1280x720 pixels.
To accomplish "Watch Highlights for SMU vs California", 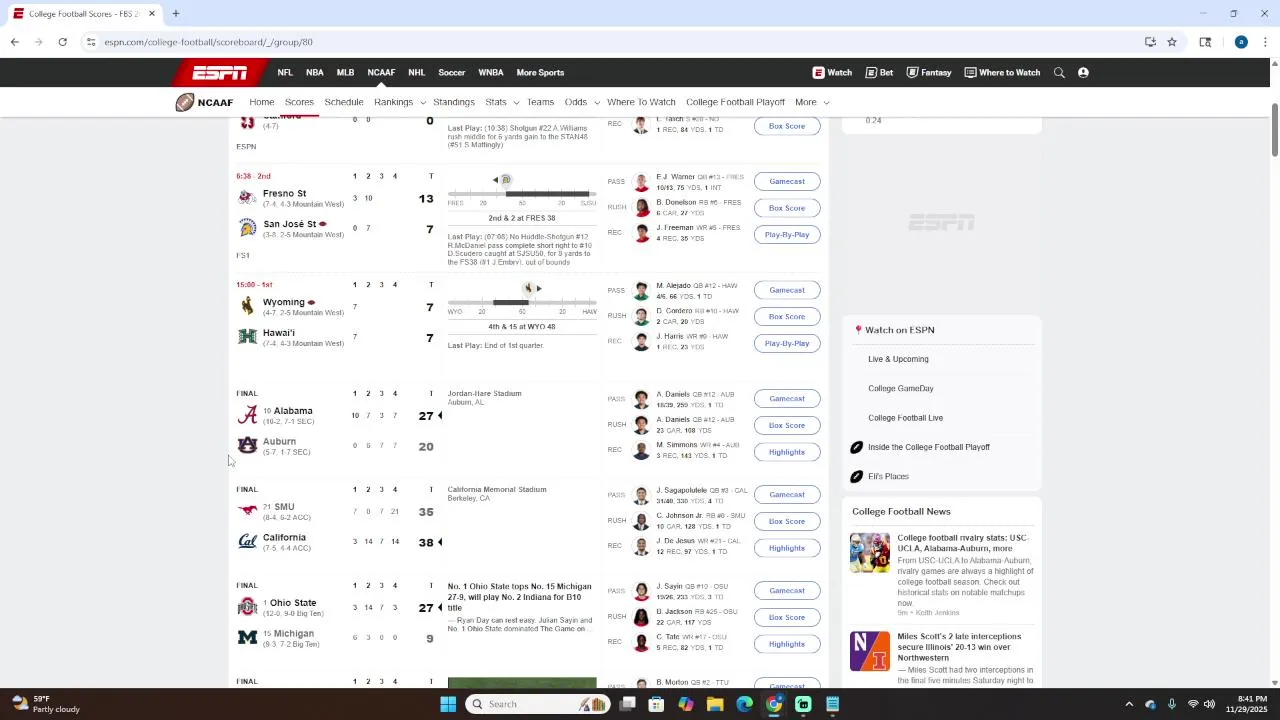I will pos(787,548).
